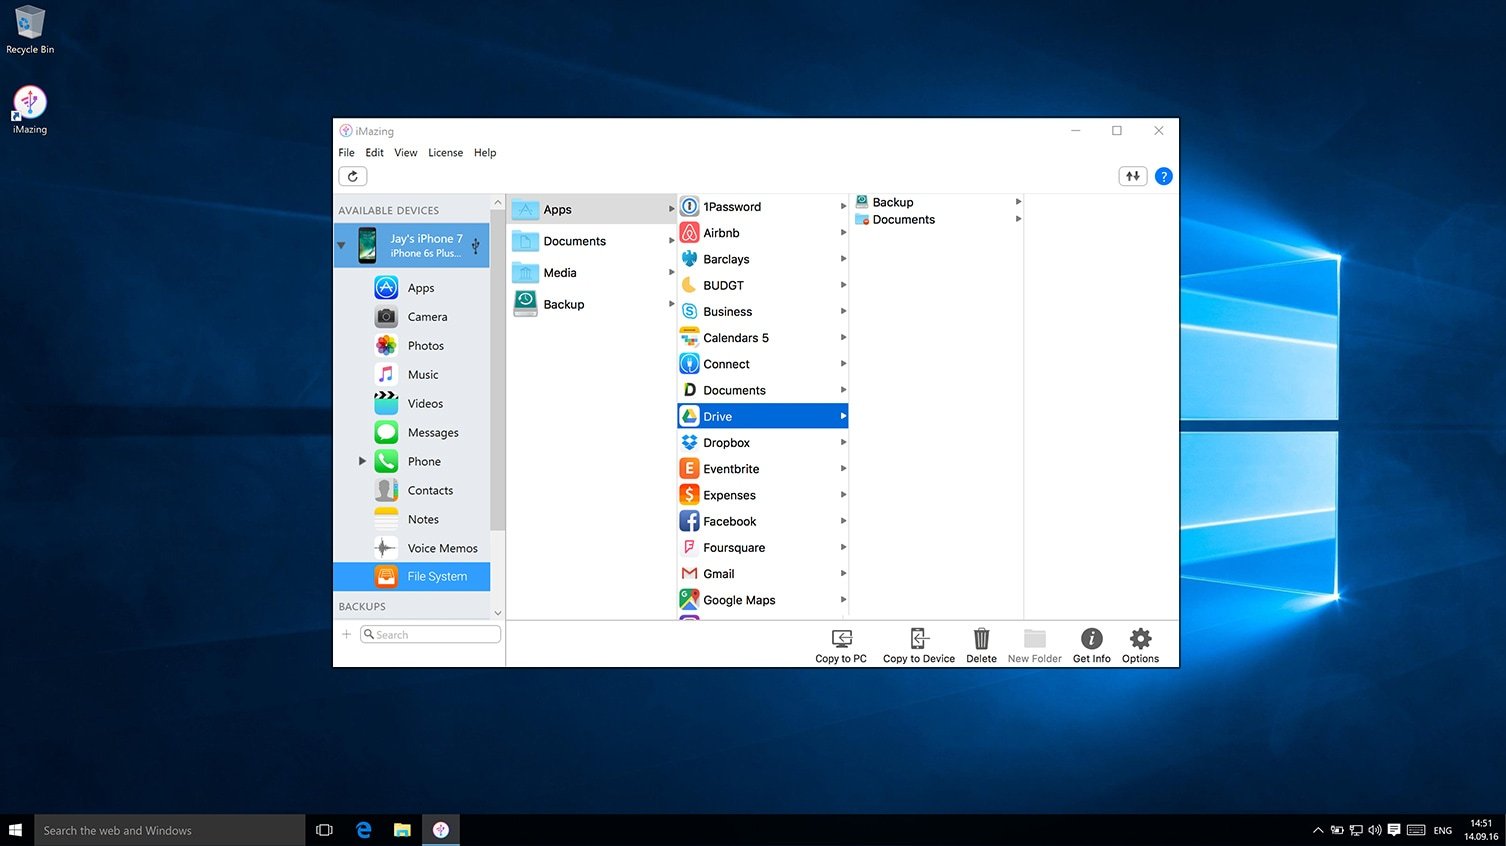Expand the Drive row arrow
This screenshot has width=1506, height=846.
(843, 416)
